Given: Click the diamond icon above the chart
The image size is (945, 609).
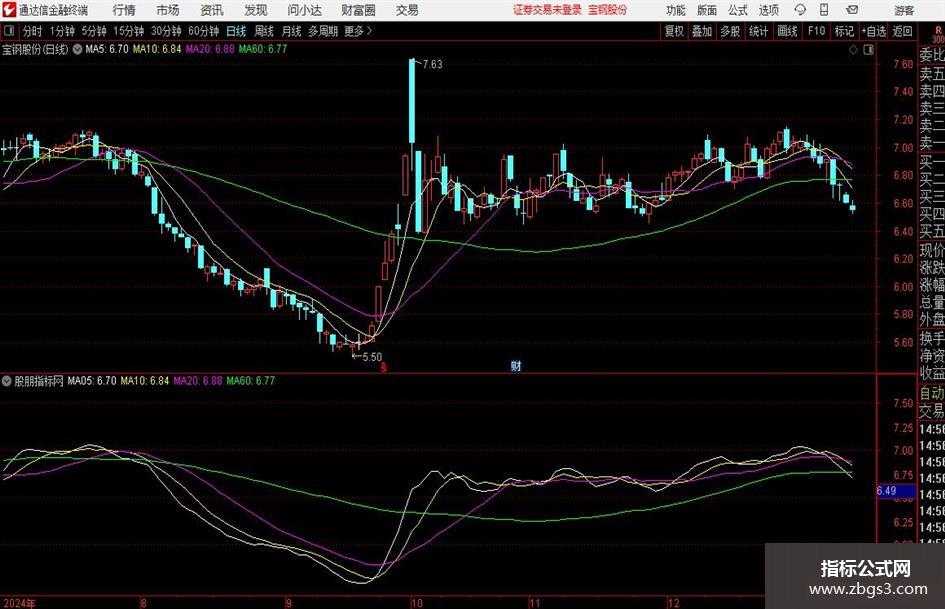Looking at the screenshot, I should pos(853,50).
